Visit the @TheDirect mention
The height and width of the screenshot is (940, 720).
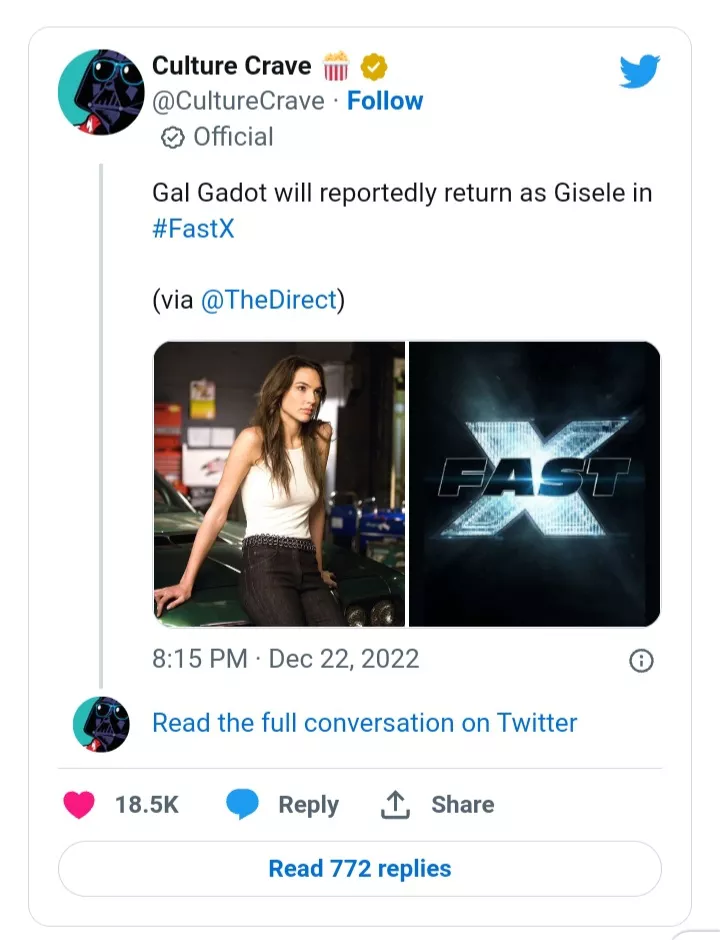[268, 301]
